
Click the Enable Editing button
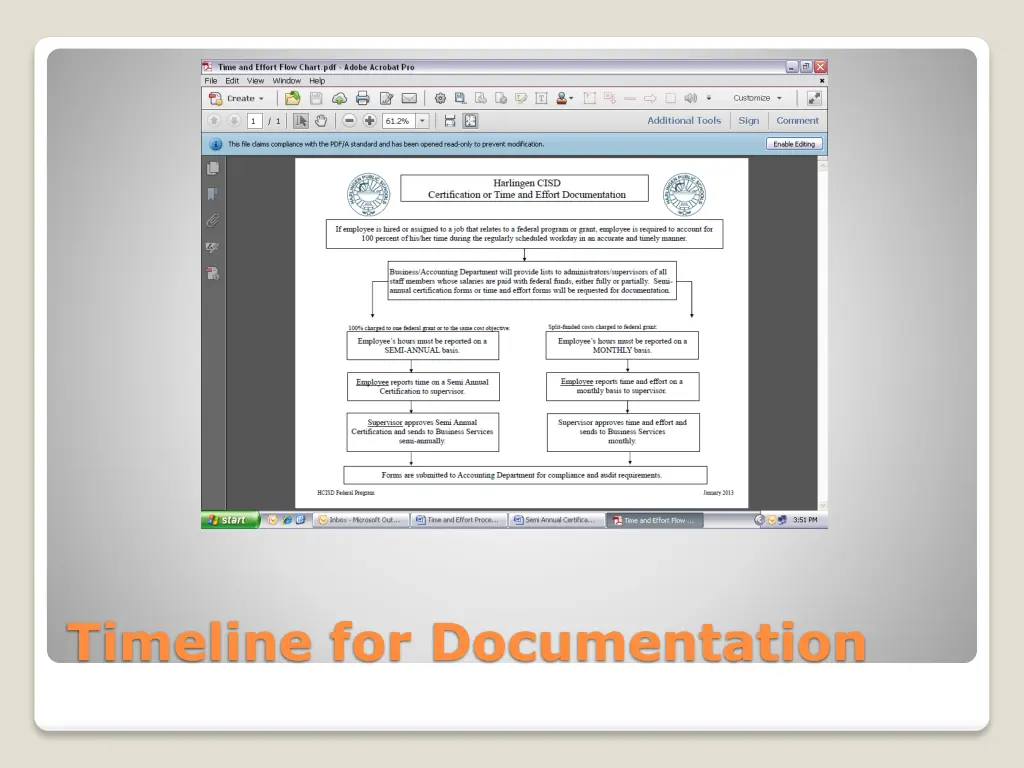point(793,143)
